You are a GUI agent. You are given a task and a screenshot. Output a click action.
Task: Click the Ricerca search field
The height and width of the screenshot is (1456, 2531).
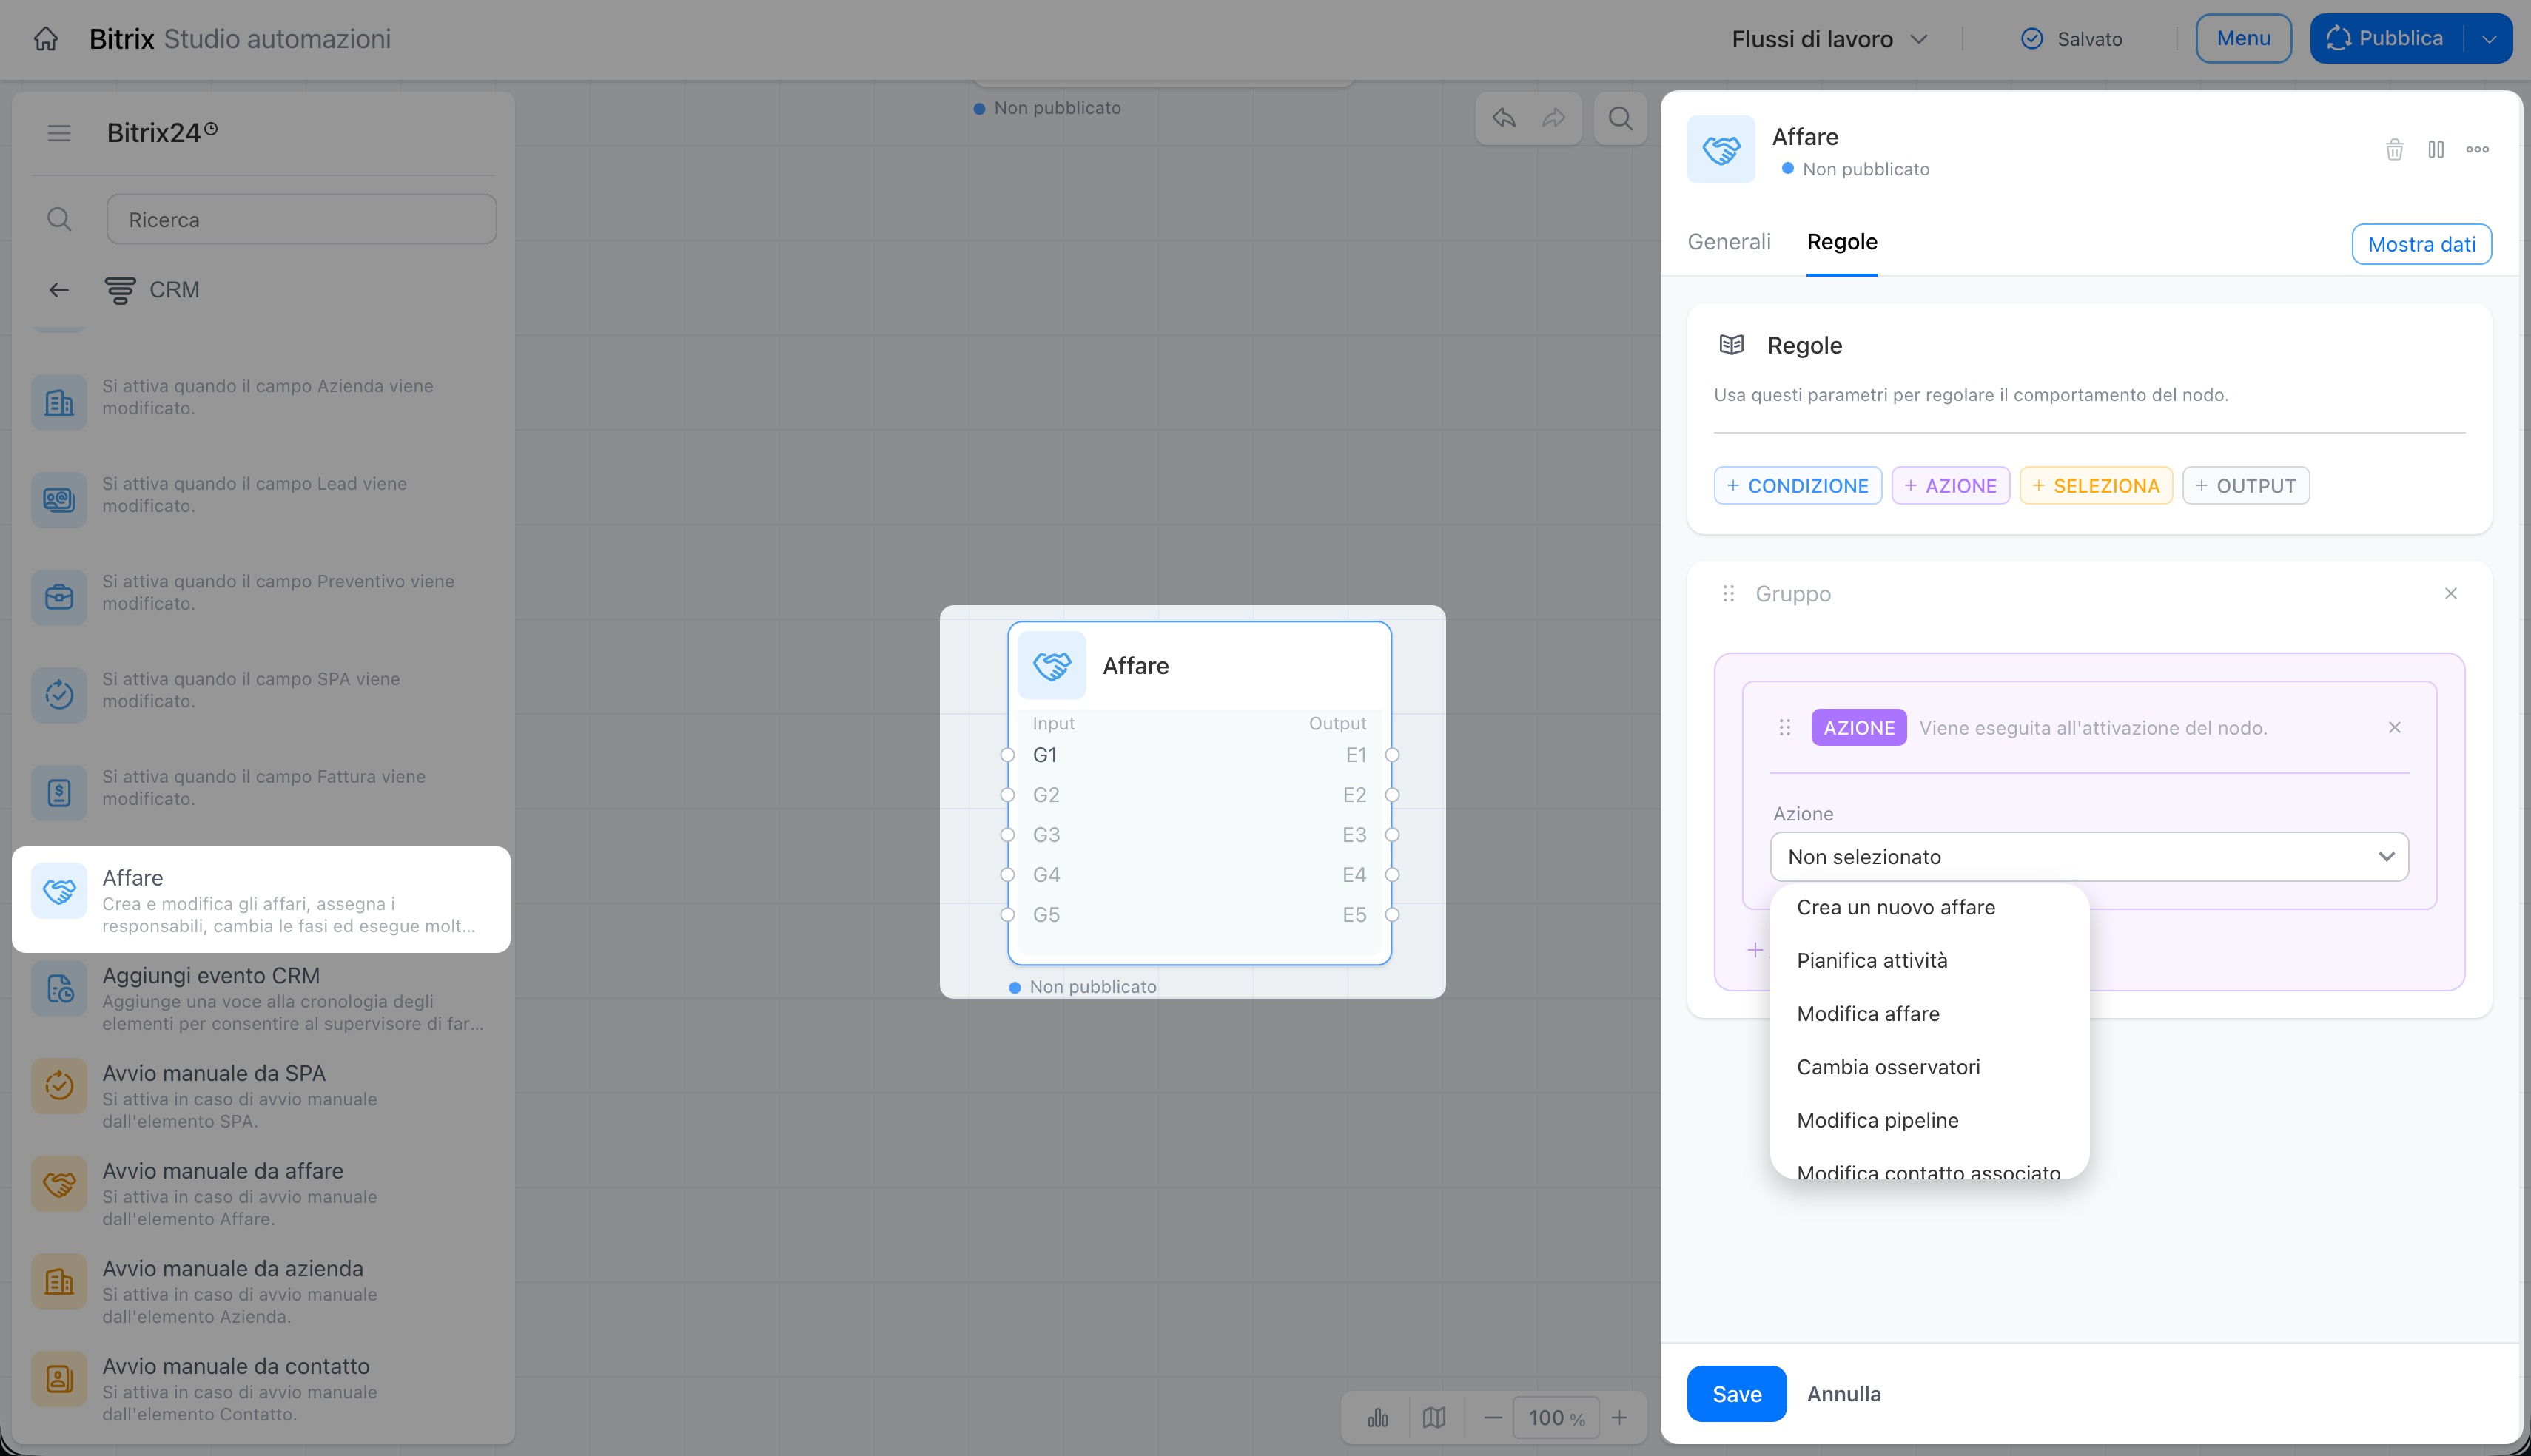click(x=301, y=219)
